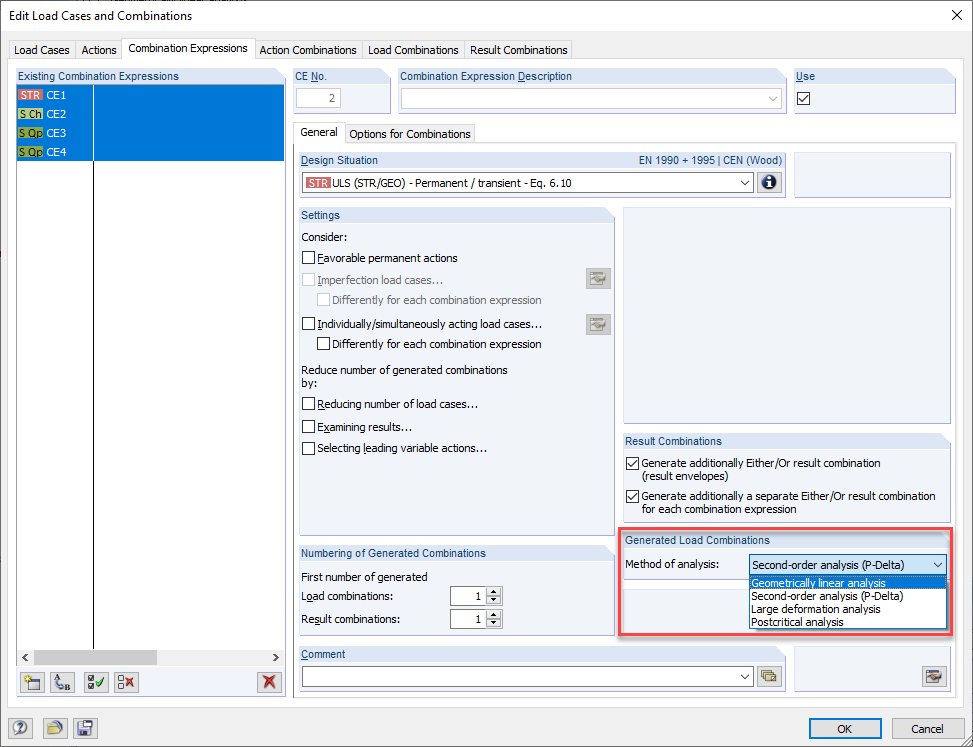This screenshot has width=973, height=747.
Task: Enable Selecting leading variable actions
Action: [308, 448]
